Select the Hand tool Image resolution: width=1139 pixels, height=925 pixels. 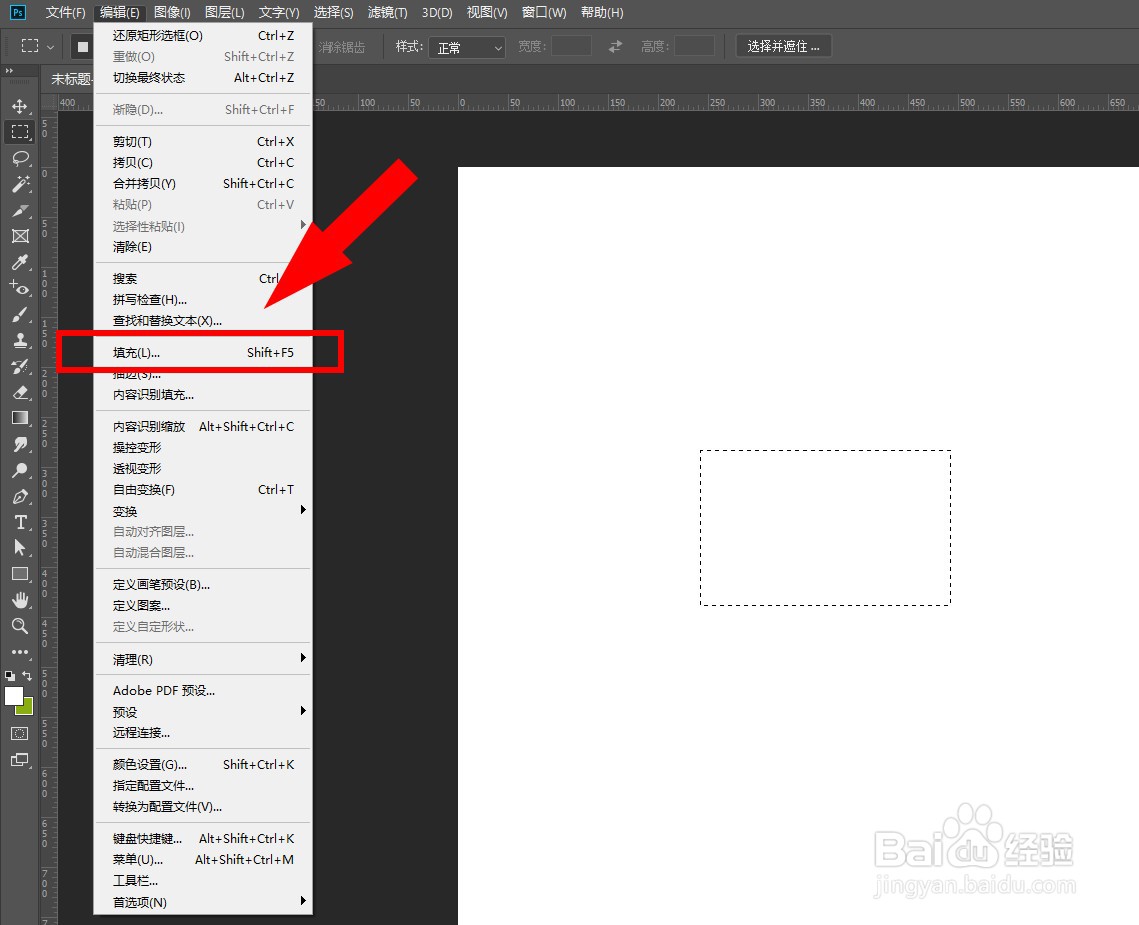20,600
